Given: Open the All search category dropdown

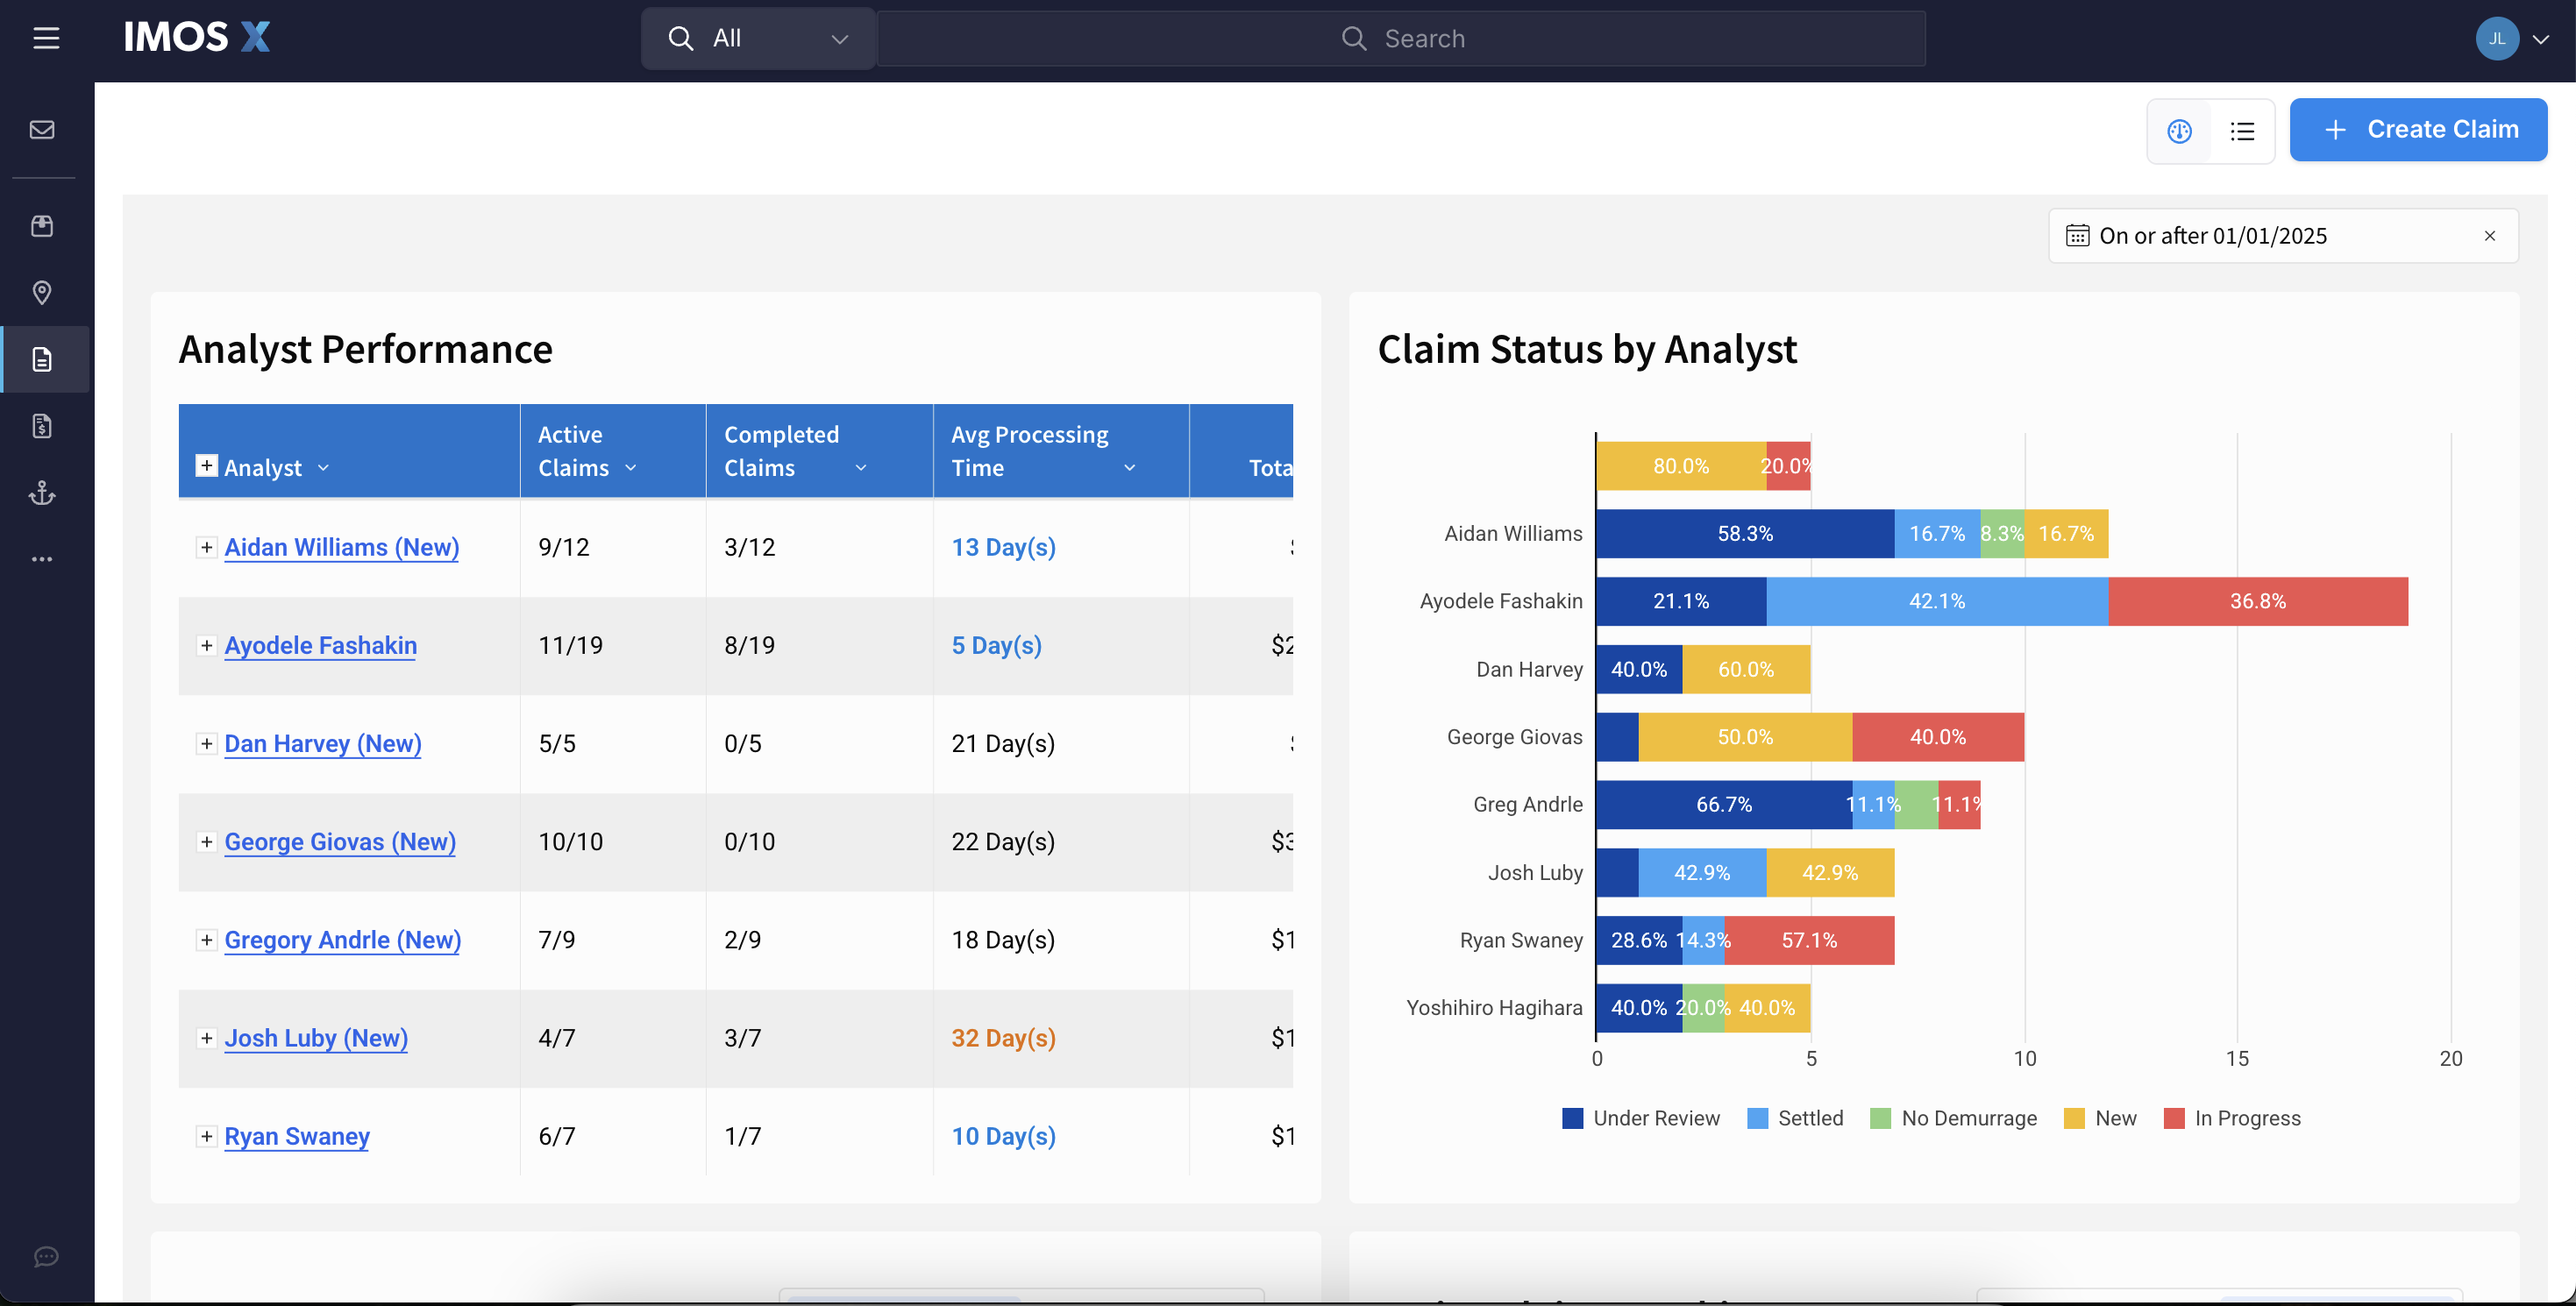Looking at the screenshot, I should click(838, 38).
